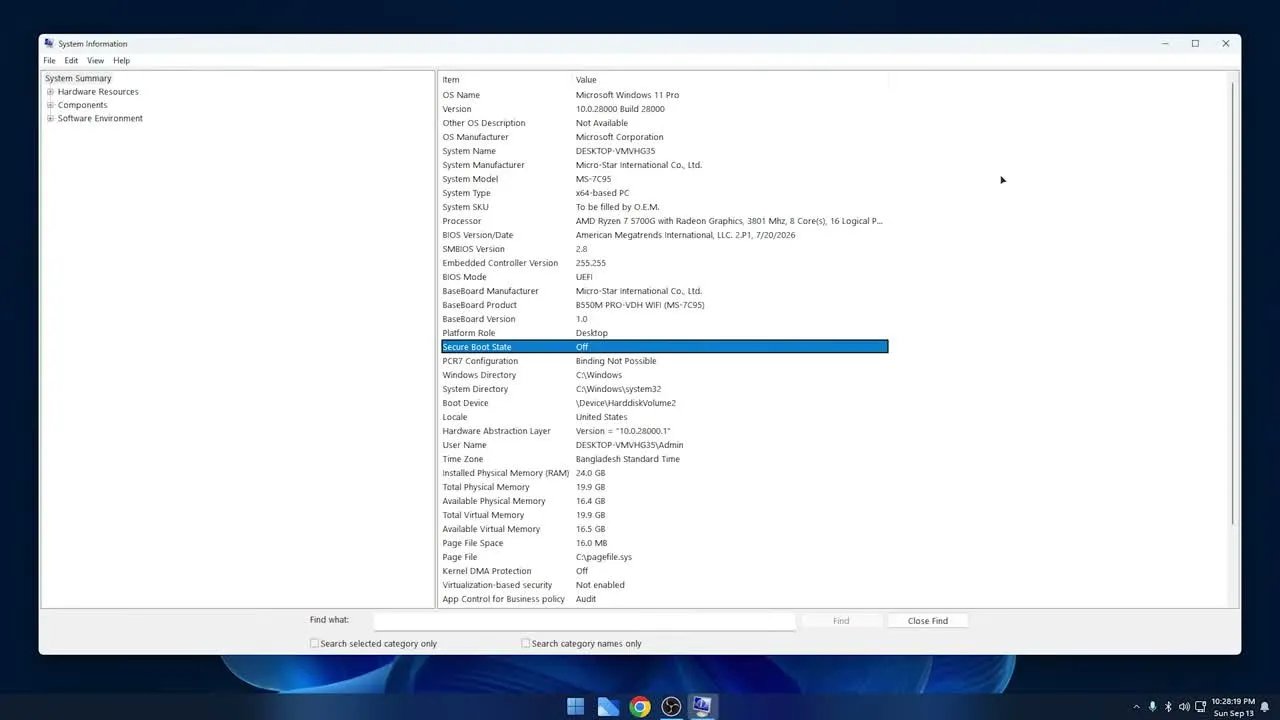Launch Google Chrome from the taskbar

640,707
